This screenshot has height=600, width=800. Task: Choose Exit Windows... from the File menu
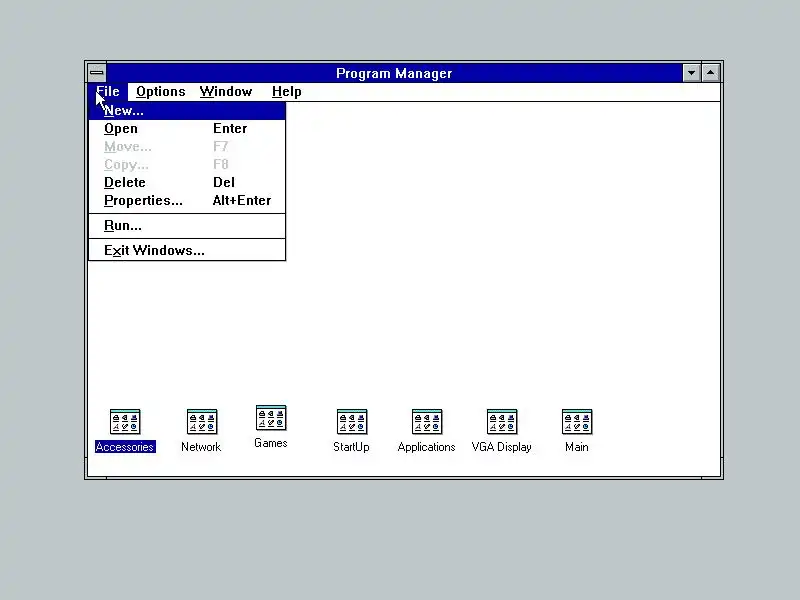pos(187,251)
